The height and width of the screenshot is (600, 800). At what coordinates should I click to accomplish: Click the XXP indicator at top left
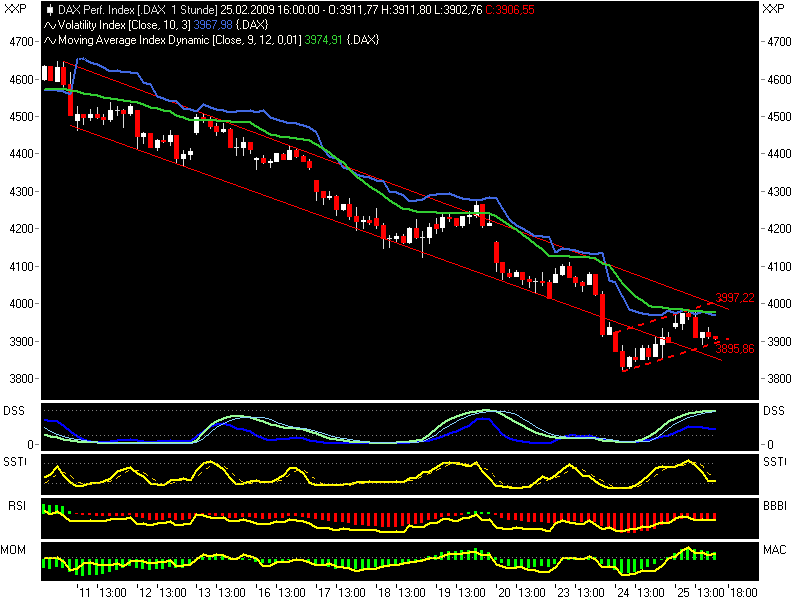coord(13,8)
